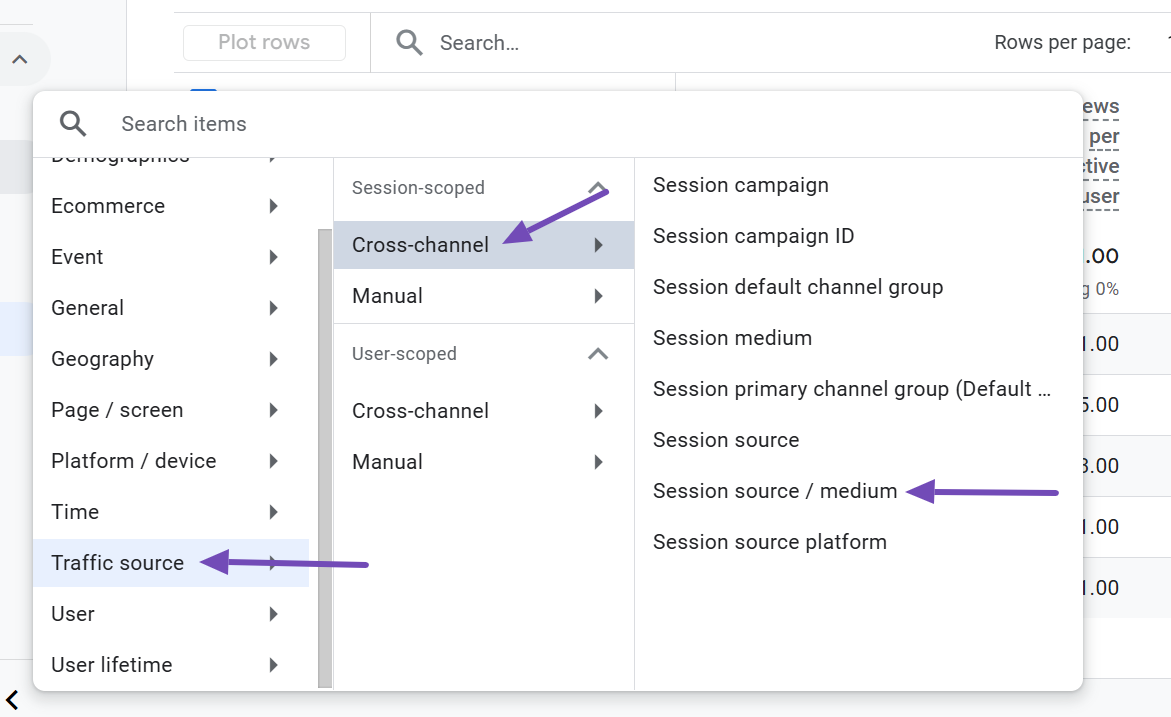The height and width of the screenshot is (717, 1171).
Task: Select Session default channel group
Action: [x=798, y=287]
